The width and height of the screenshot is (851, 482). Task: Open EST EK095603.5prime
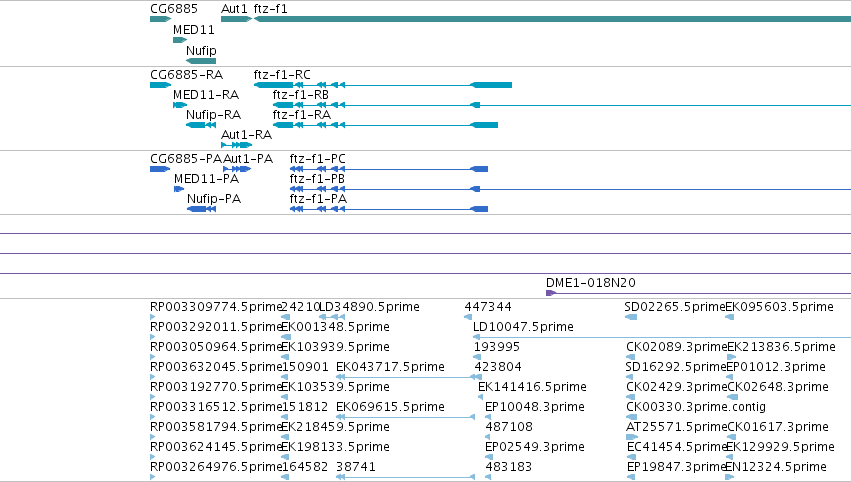[779, 307]
